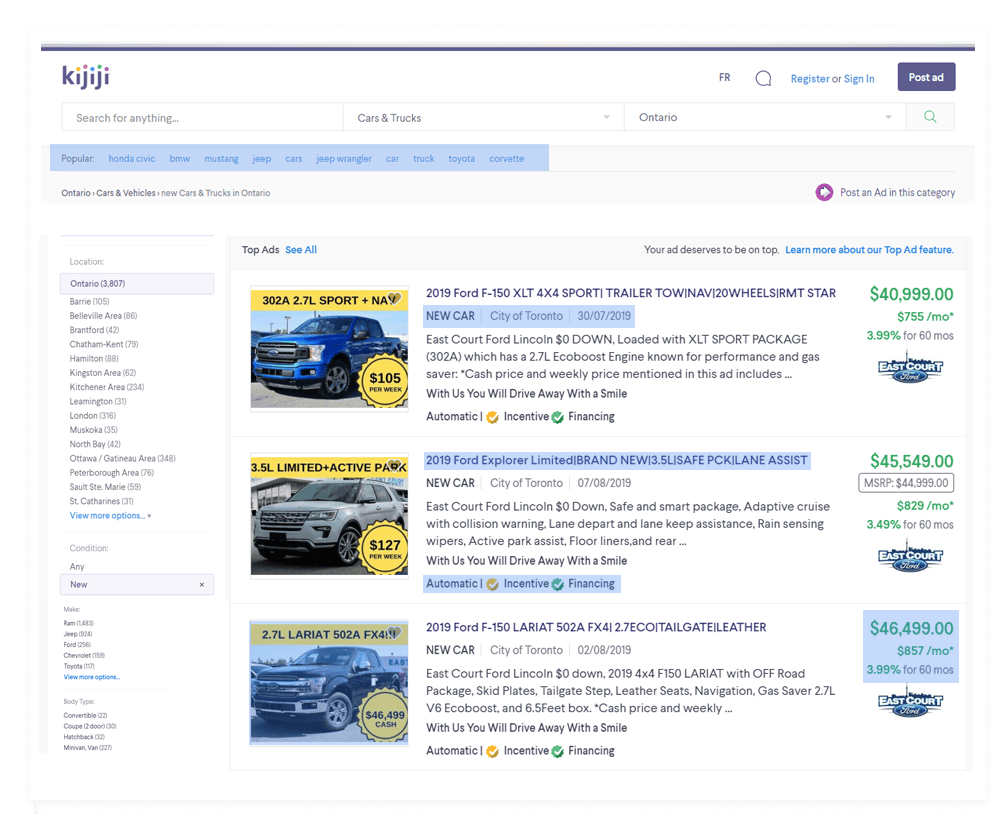This screenshot has height=831, width=1007.
Task: Click the dark F-150 Lariat thumbnail
Action: 329,682
